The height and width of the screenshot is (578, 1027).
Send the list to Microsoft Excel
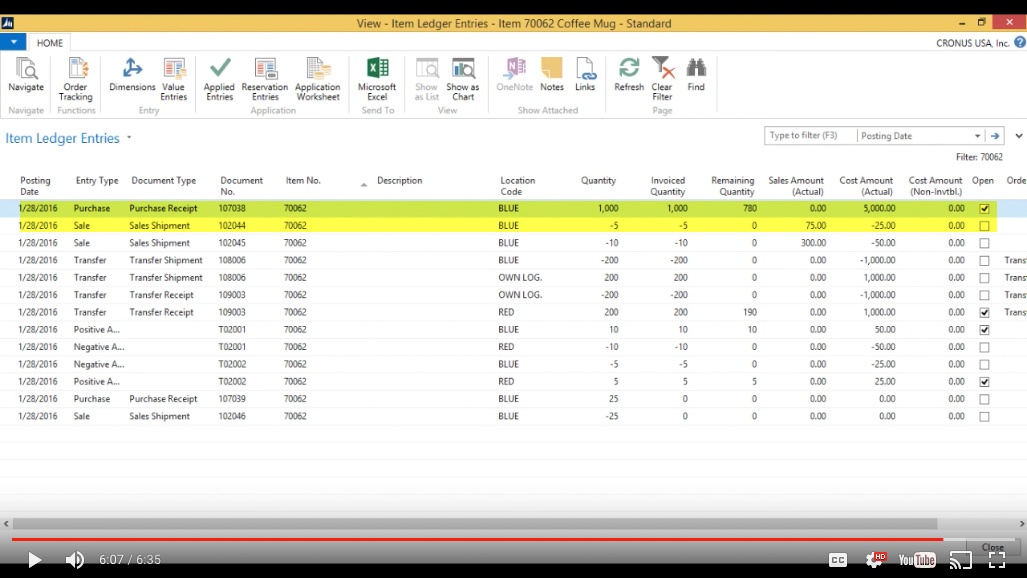coord(377,78)
